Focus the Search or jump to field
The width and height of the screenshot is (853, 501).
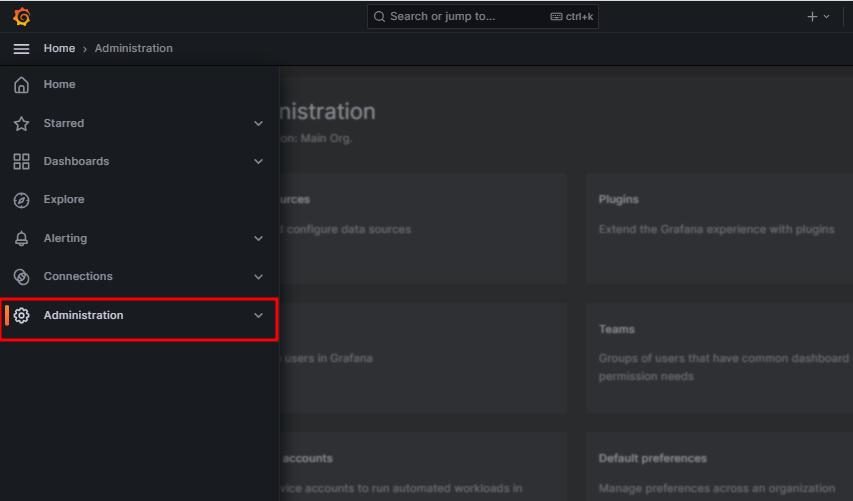483,17
